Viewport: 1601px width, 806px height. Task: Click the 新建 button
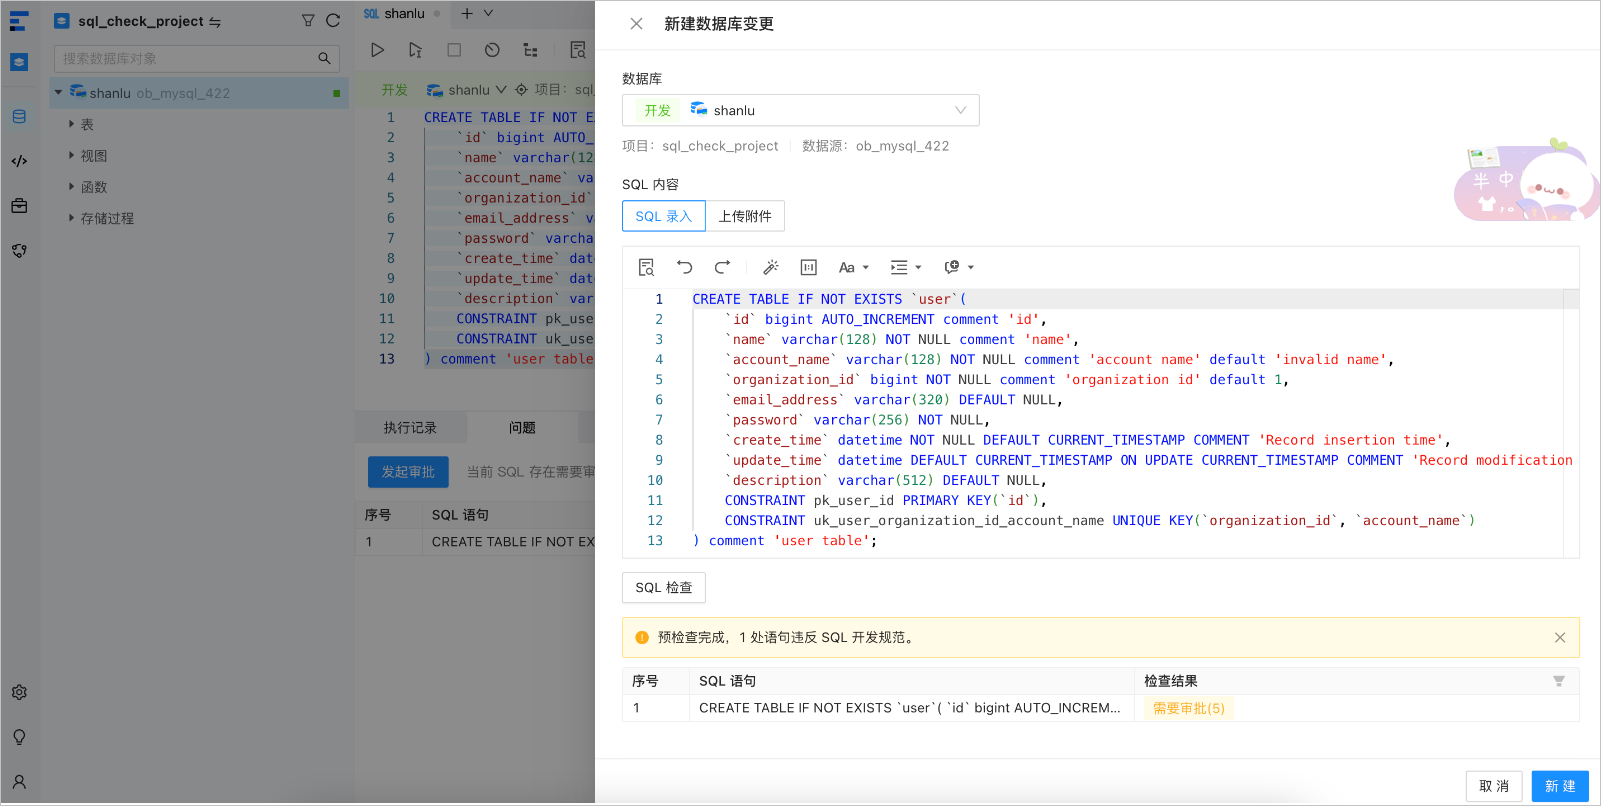pyautogui.click(x=1560, y=786)
